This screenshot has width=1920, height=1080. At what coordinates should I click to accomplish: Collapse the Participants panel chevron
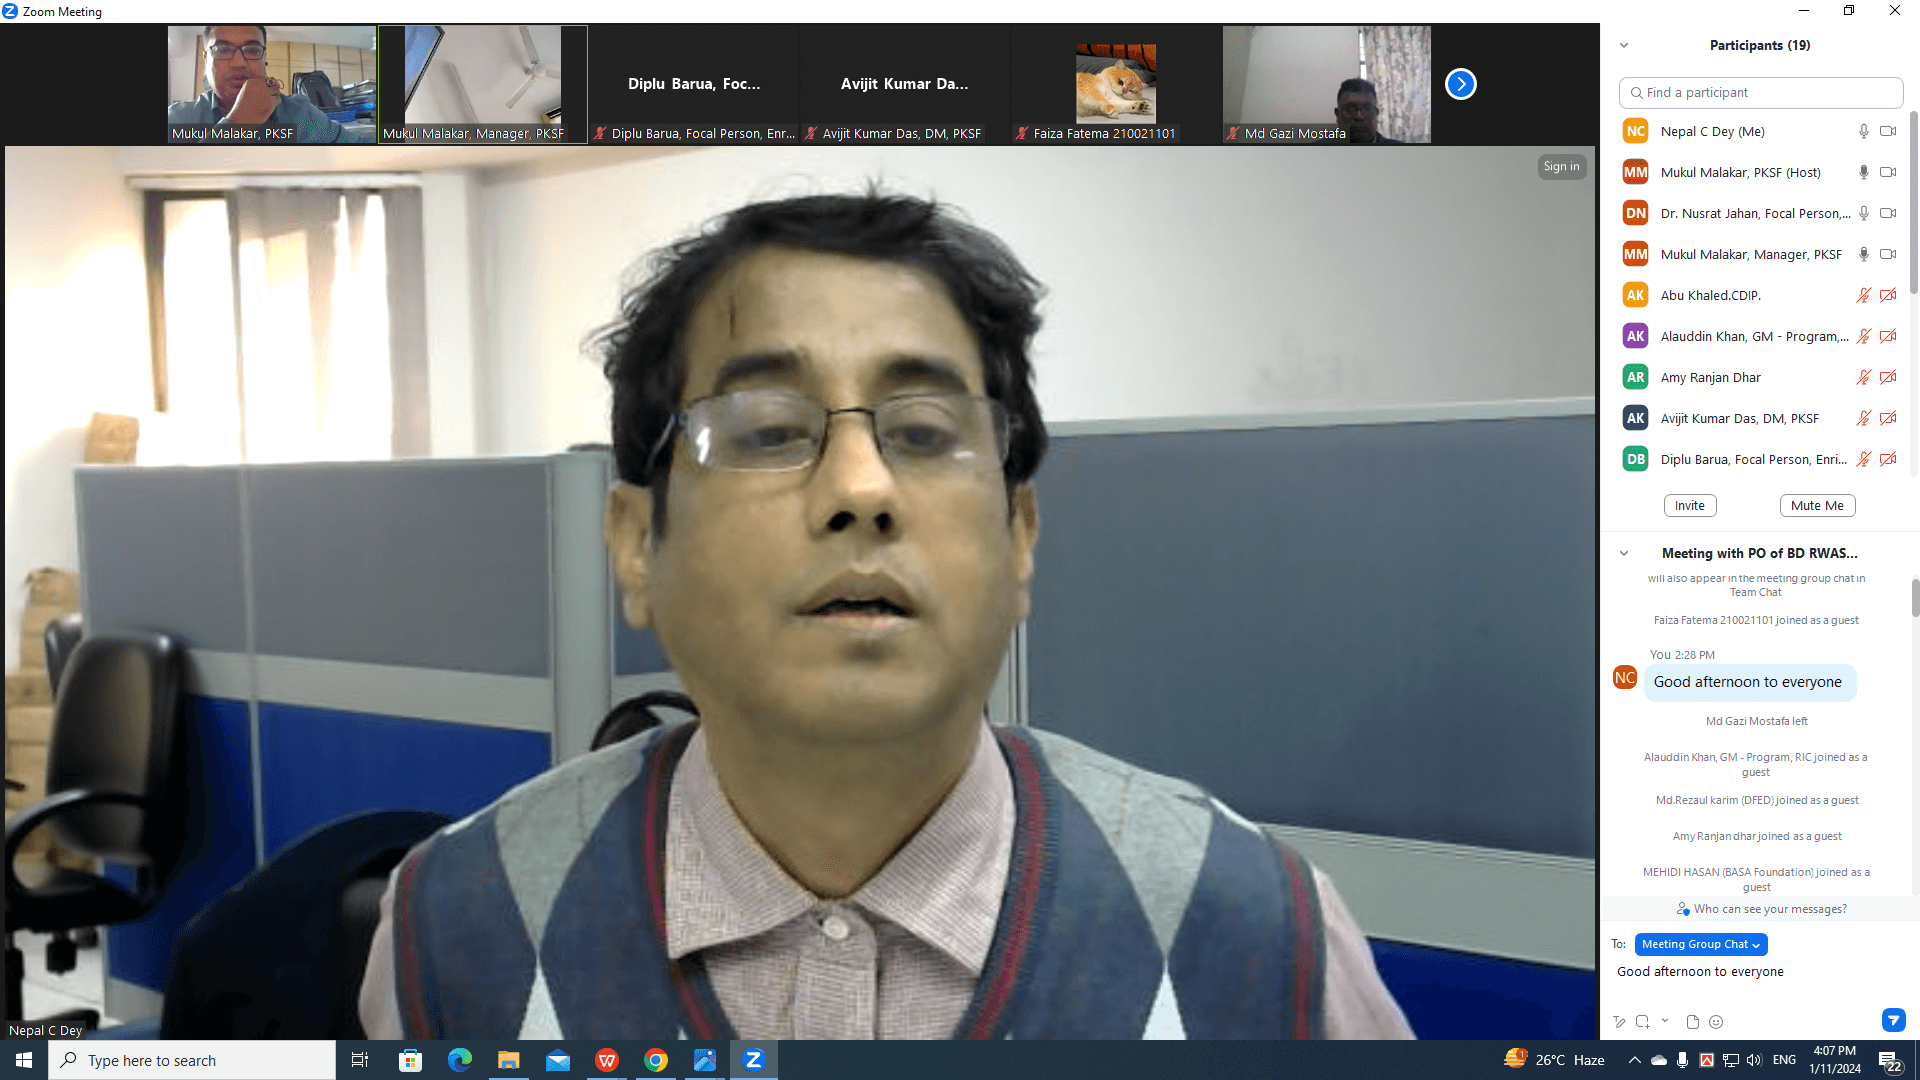1624,45
